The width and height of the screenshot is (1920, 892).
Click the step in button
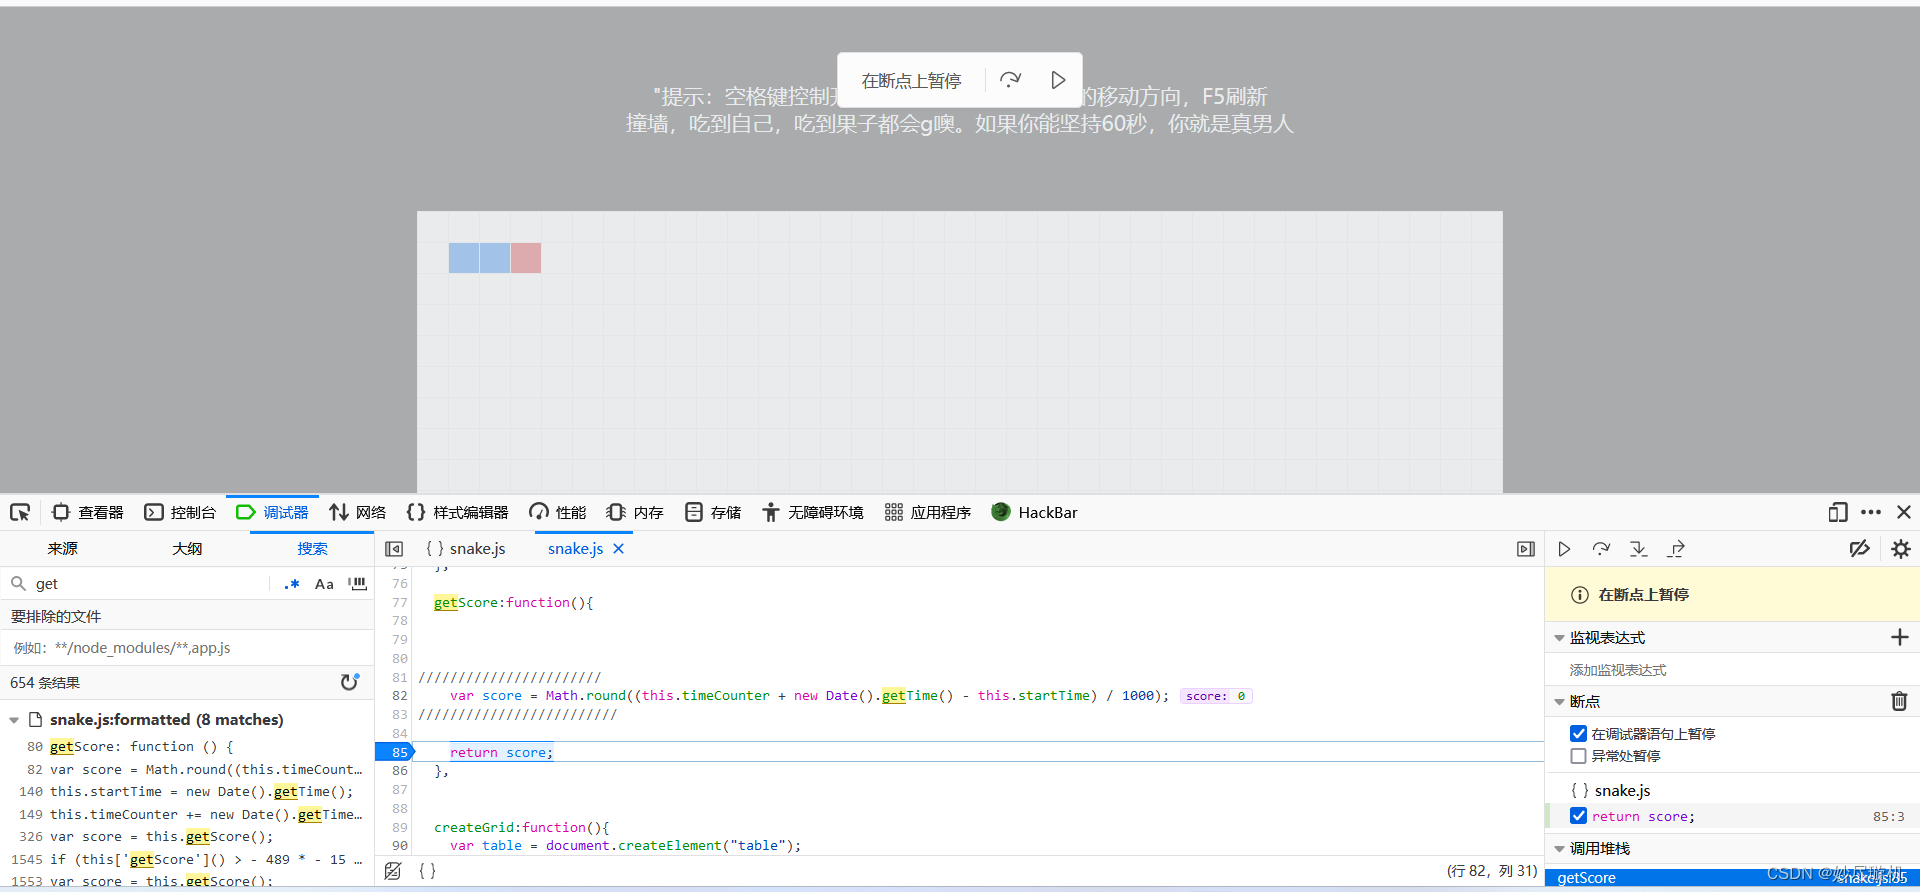[1638, 549]
